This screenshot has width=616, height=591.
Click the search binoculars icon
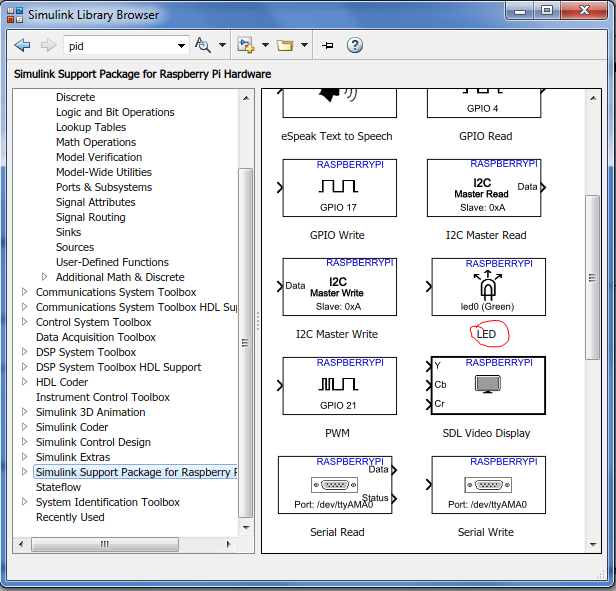204,45
